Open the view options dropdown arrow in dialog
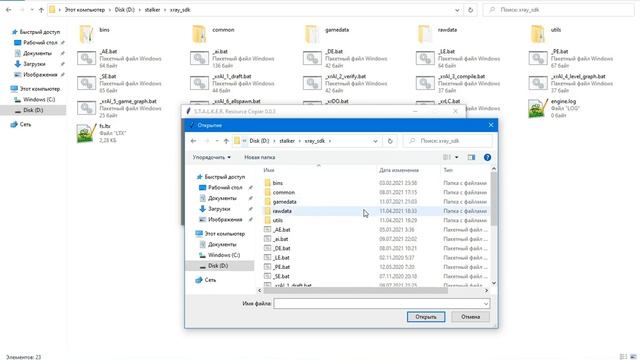 coord(456,157)
